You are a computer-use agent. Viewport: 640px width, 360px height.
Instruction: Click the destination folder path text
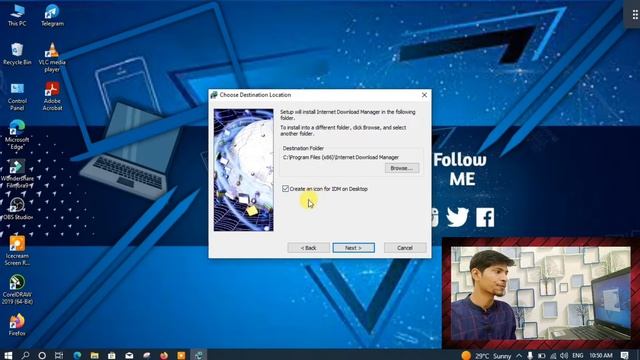click(x=340, y=157)
